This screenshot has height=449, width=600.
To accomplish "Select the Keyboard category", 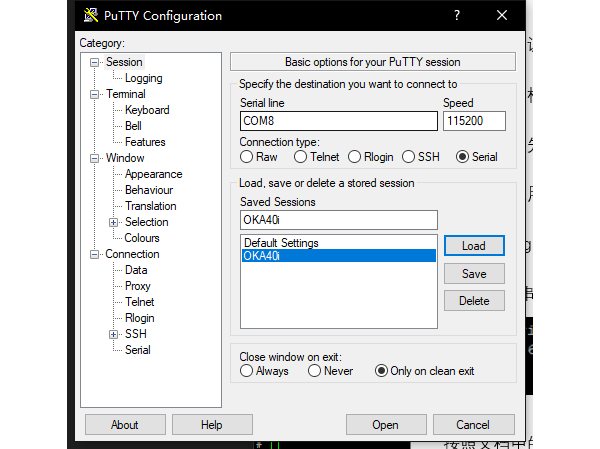I will (147, 110).
